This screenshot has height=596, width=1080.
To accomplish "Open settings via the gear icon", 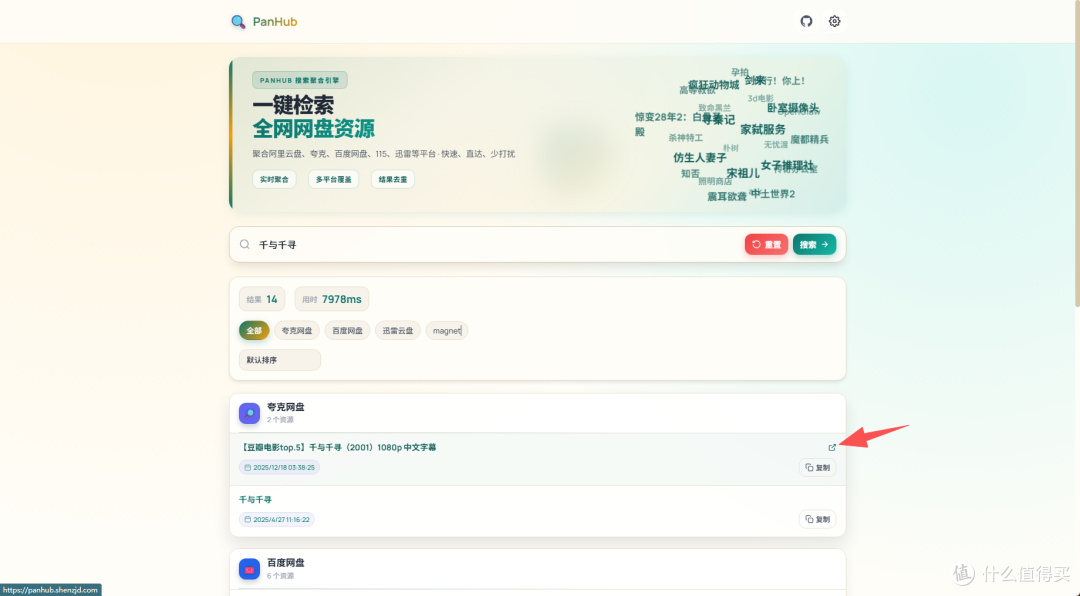I will (x=834, y=21).
